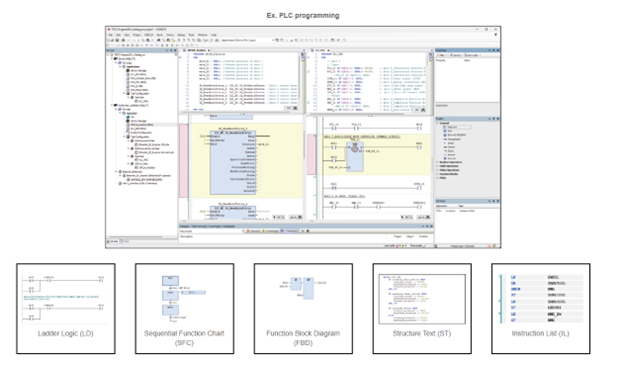Activate the PLC_PRG editor tab
This screenshot has height=367, width=624.
tap(321, 51)
